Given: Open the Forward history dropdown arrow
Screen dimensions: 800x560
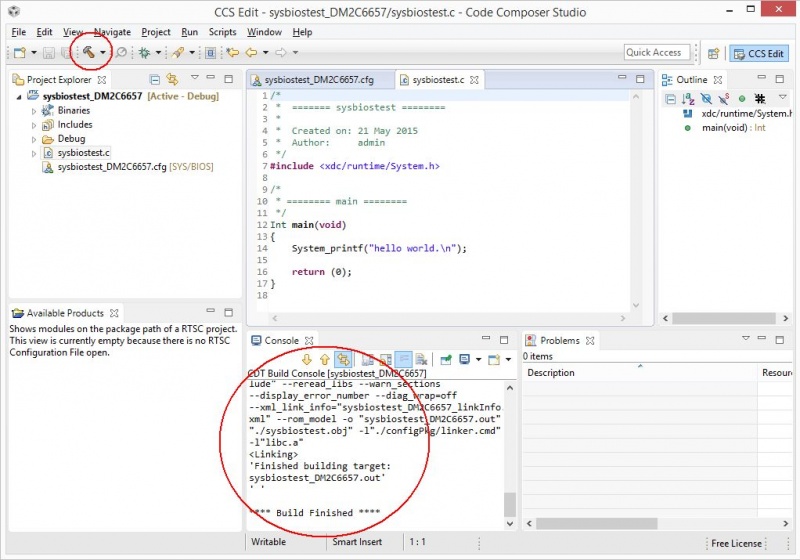Looking at the screenshot, I should click(x=295, y=53).
